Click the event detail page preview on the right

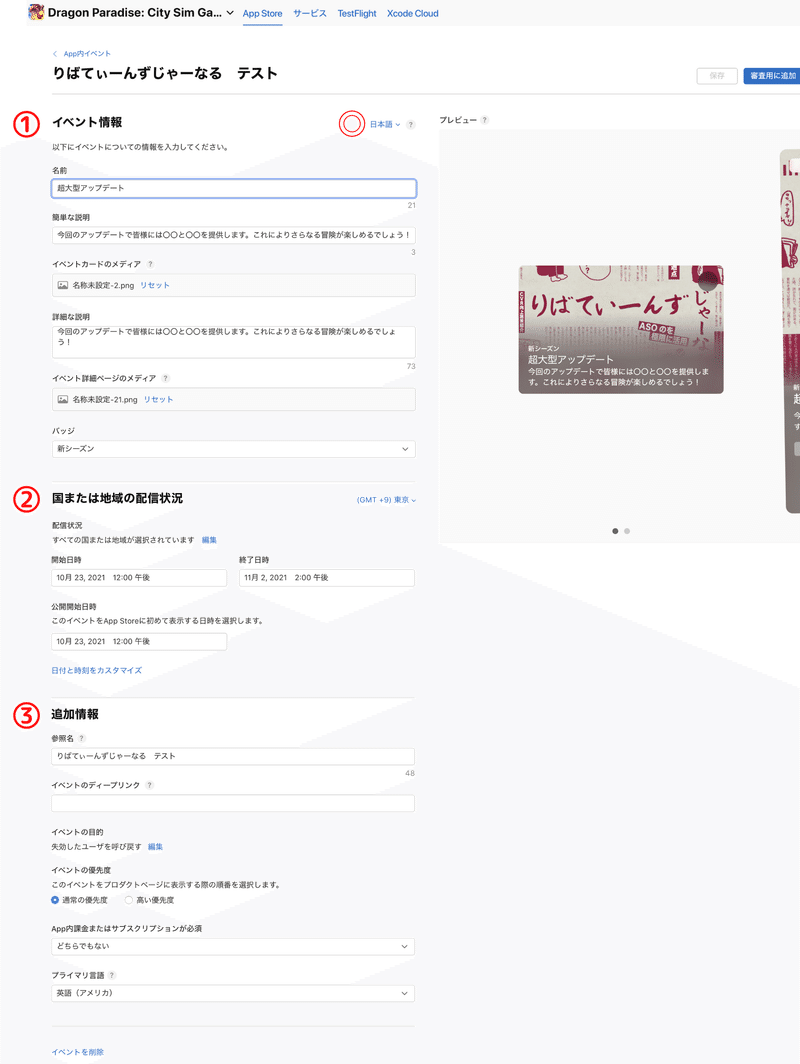pos(790,331)
